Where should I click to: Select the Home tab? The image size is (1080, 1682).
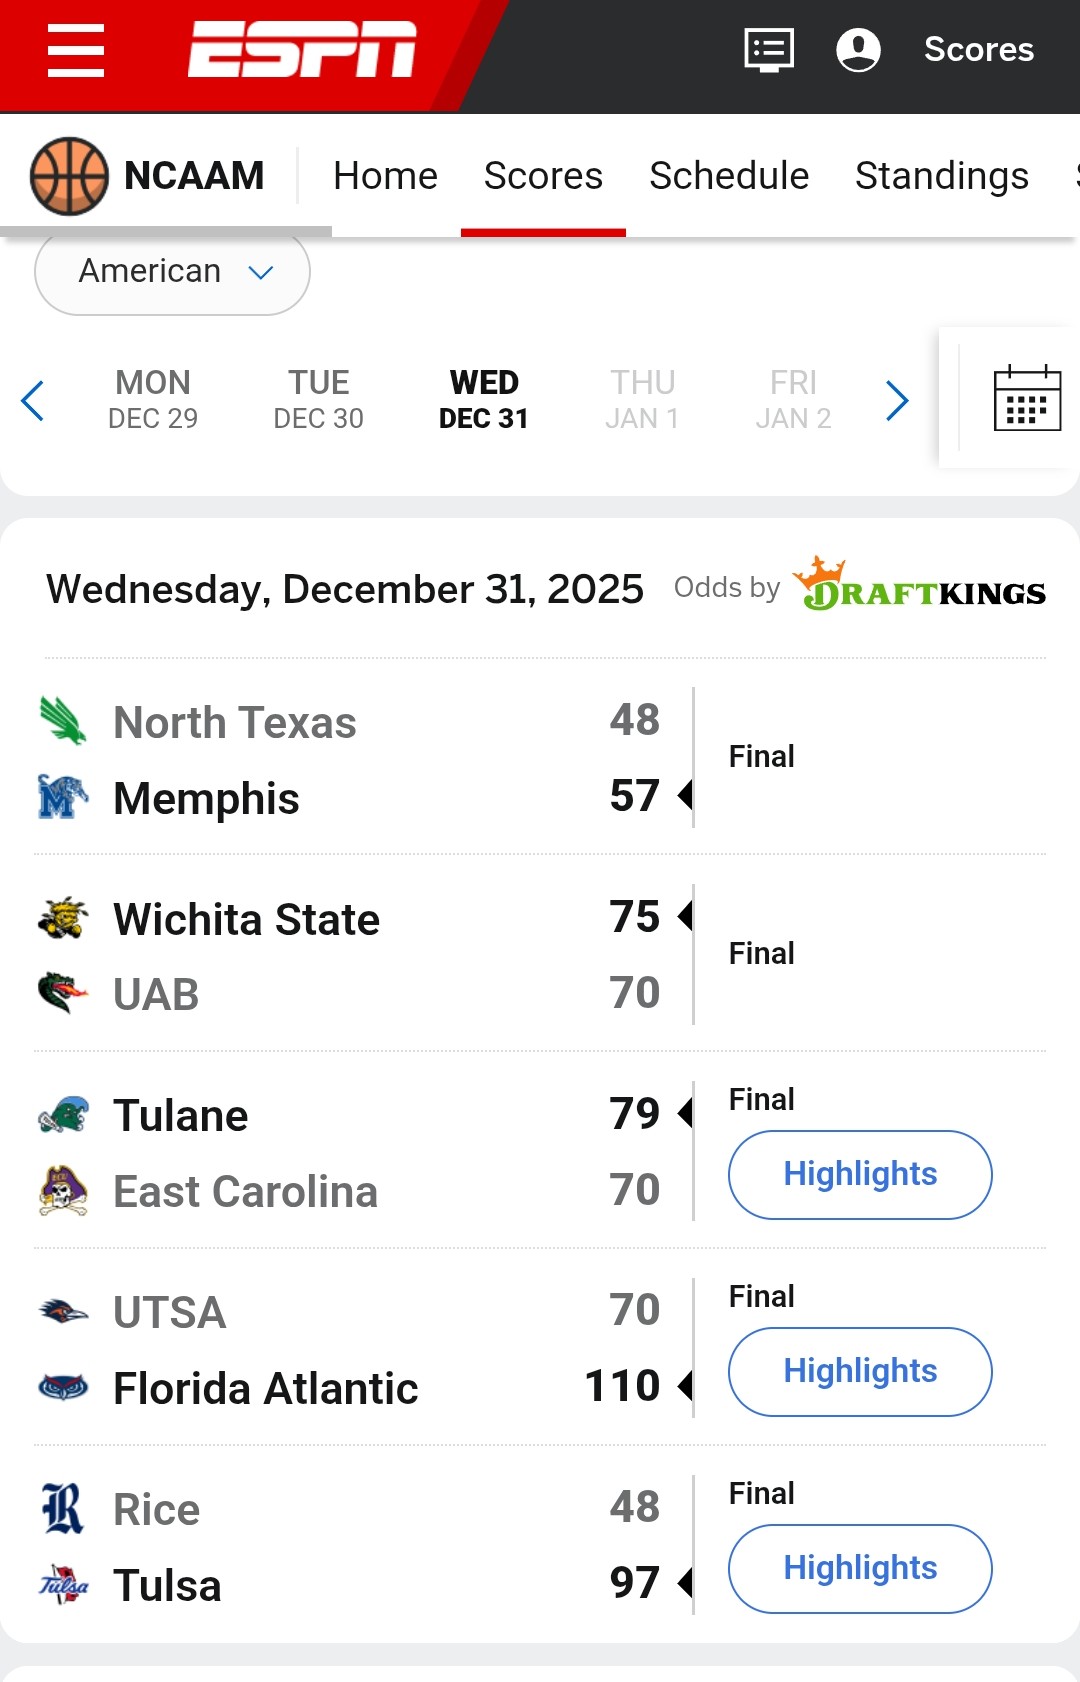[385, 176]
